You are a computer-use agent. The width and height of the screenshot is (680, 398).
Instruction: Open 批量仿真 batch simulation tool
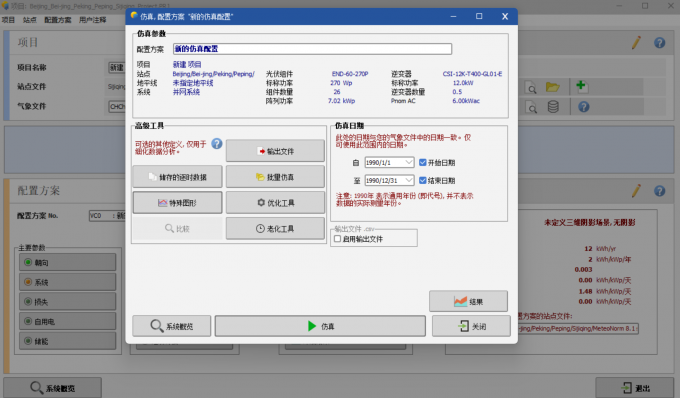(x=275, y=177)
